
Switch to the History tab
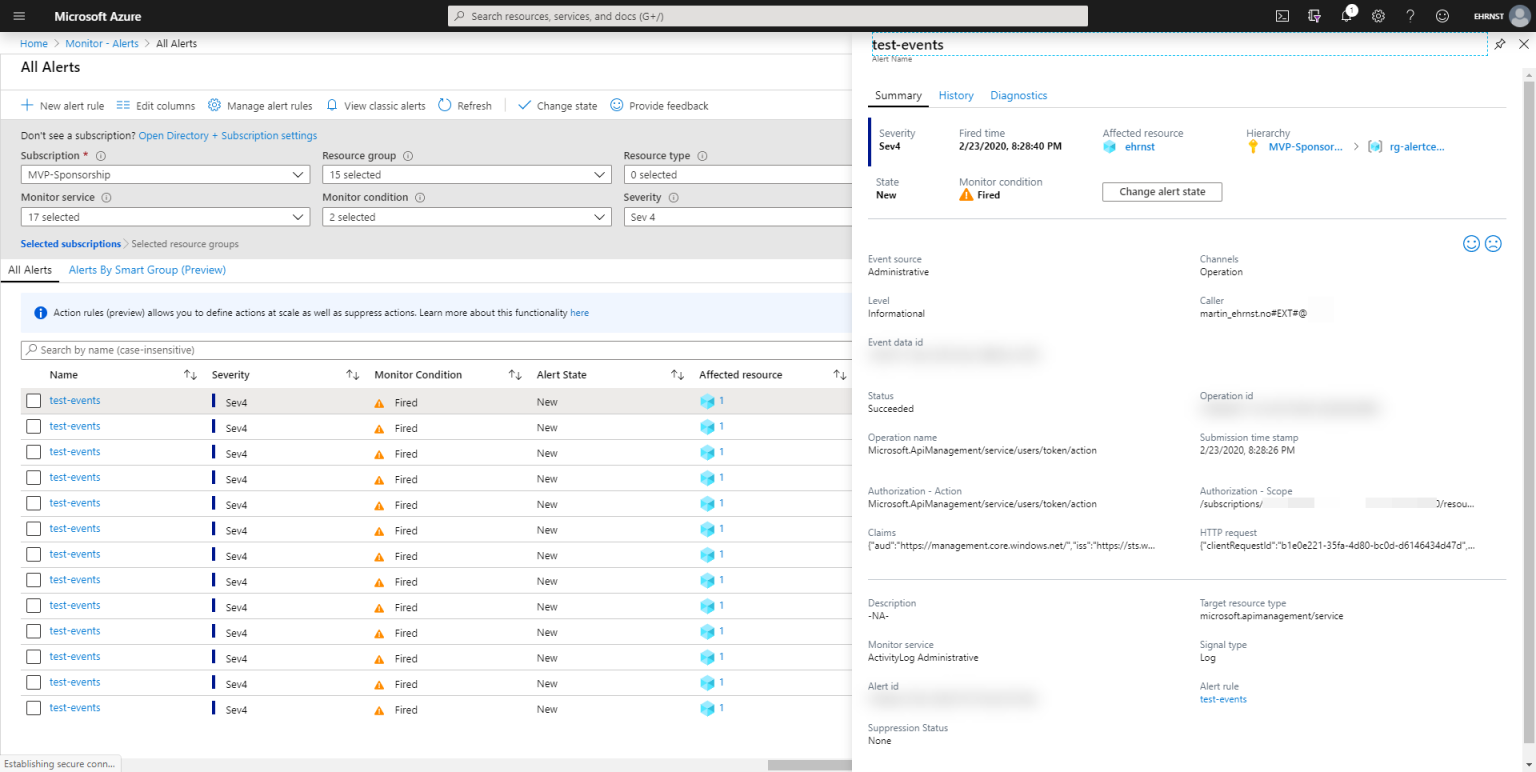click(956, 95)
